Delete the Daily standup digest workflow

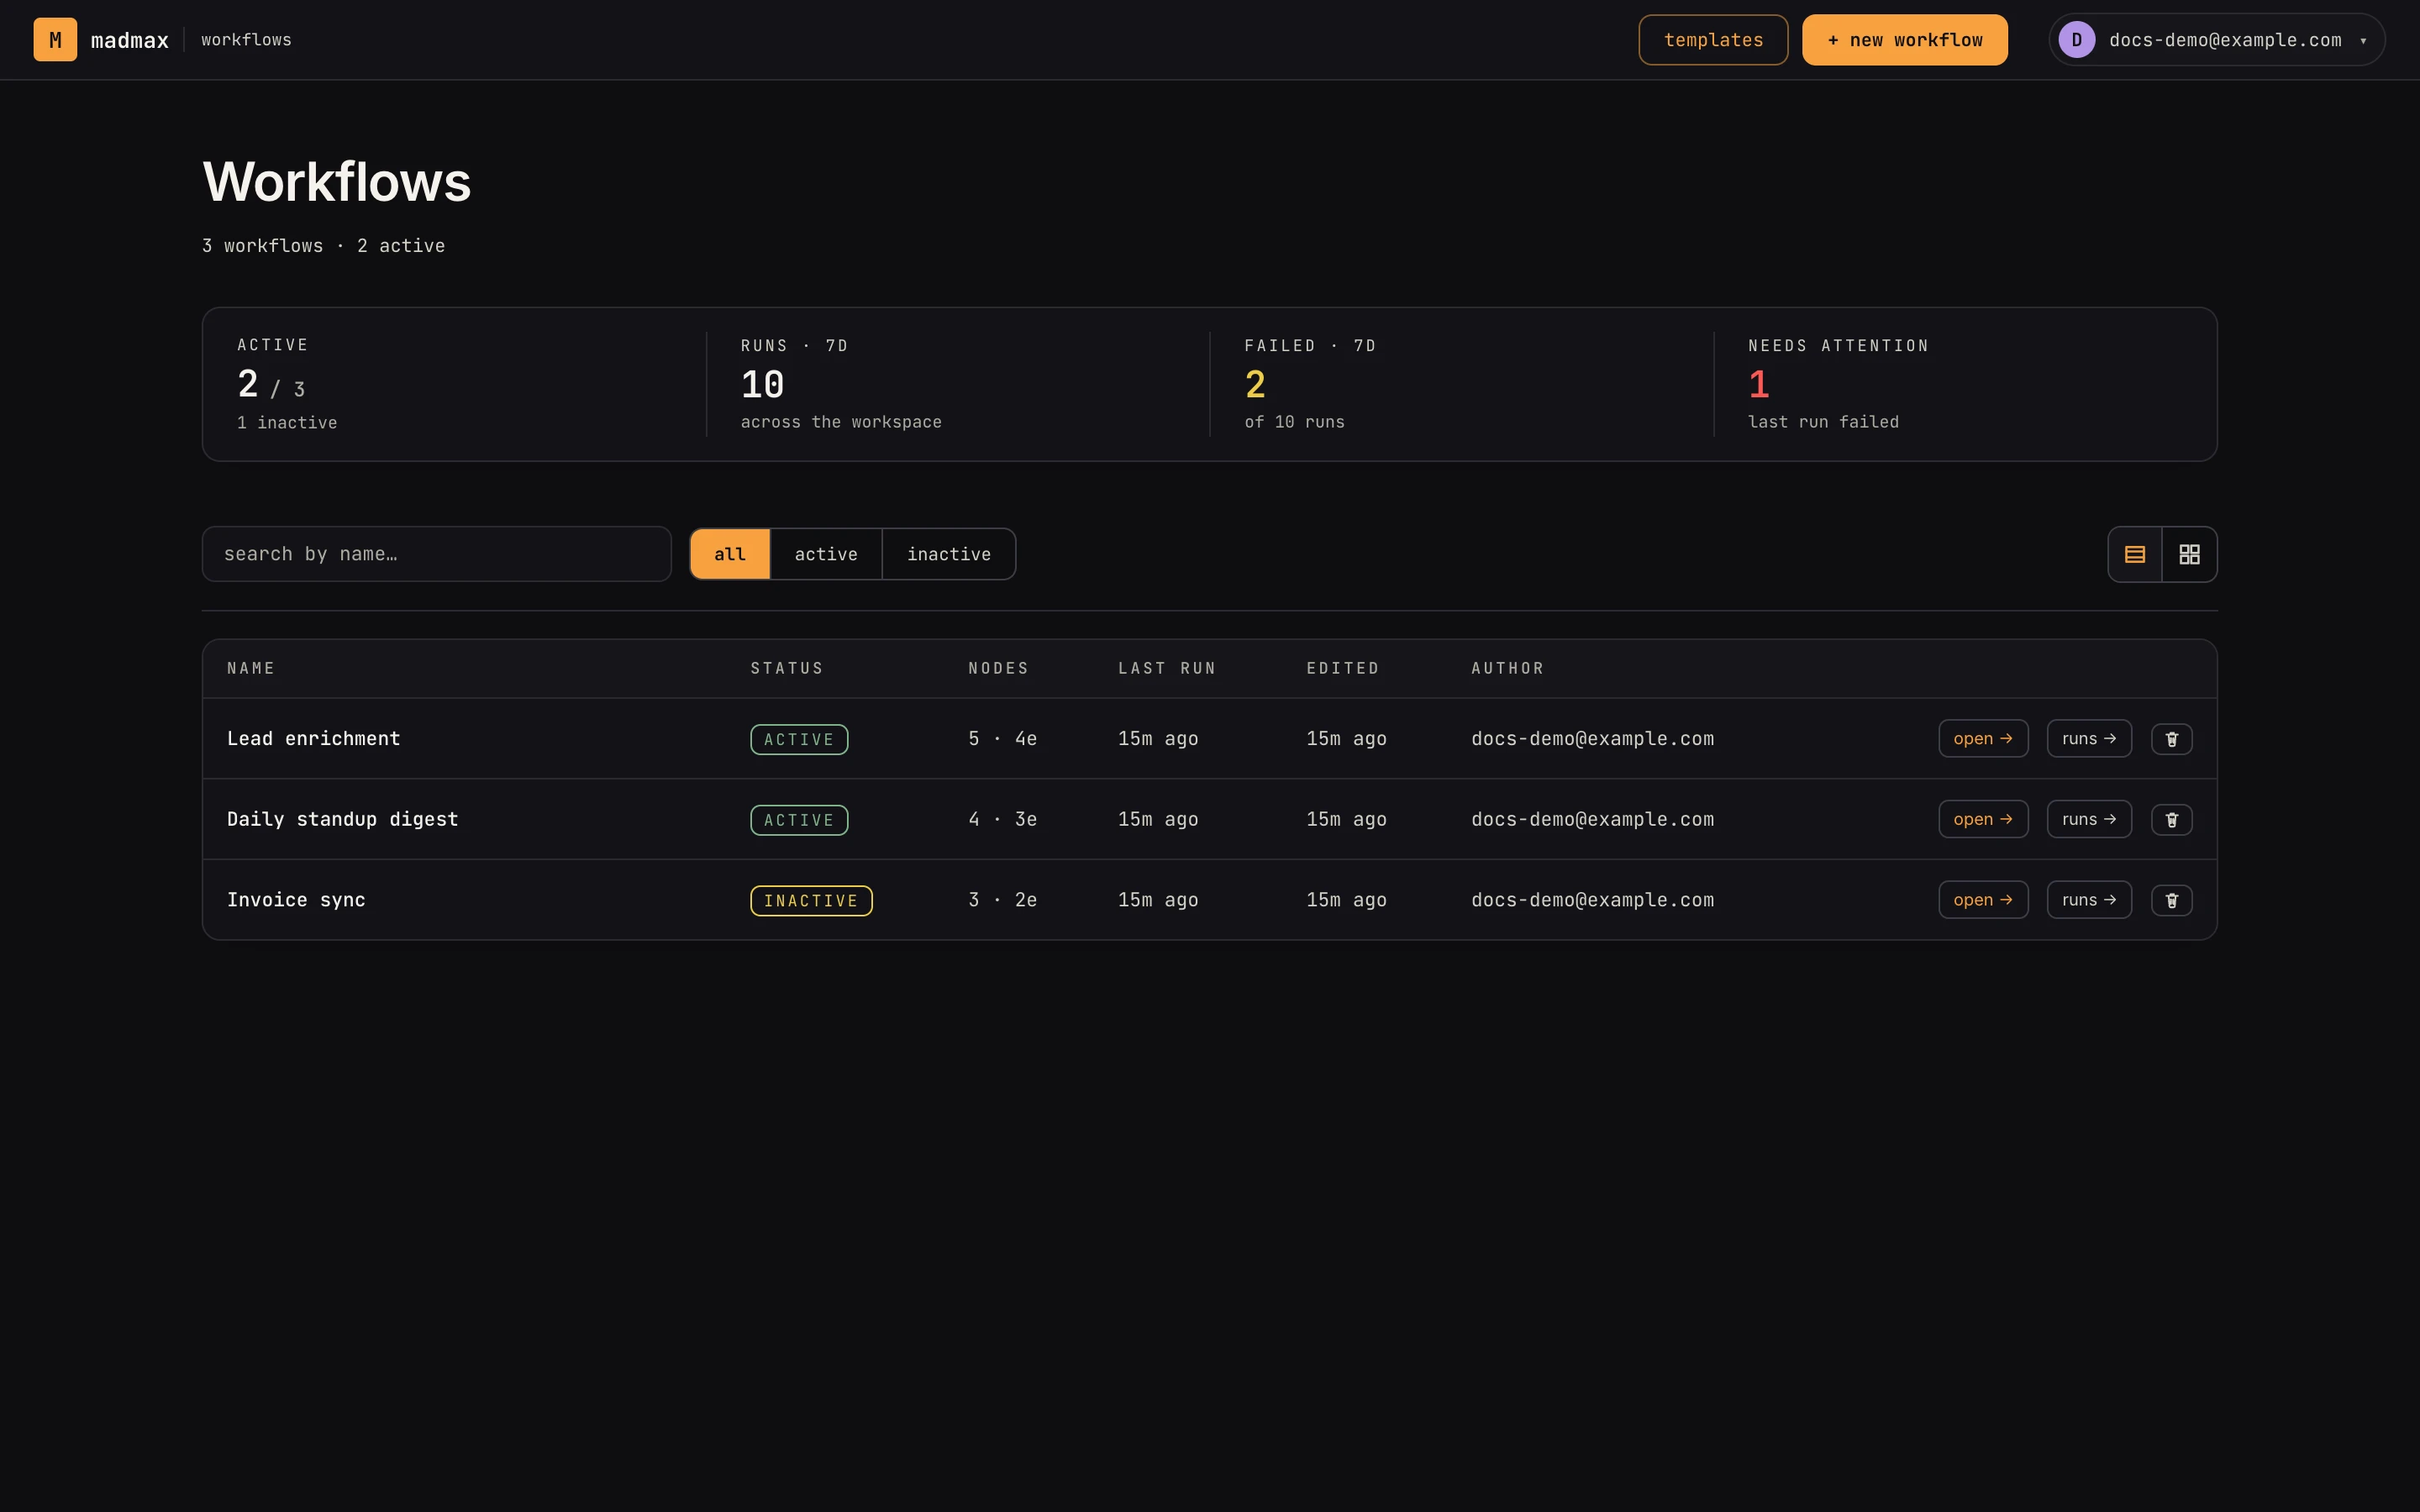pyautogui.click(x=2171, y=820)
